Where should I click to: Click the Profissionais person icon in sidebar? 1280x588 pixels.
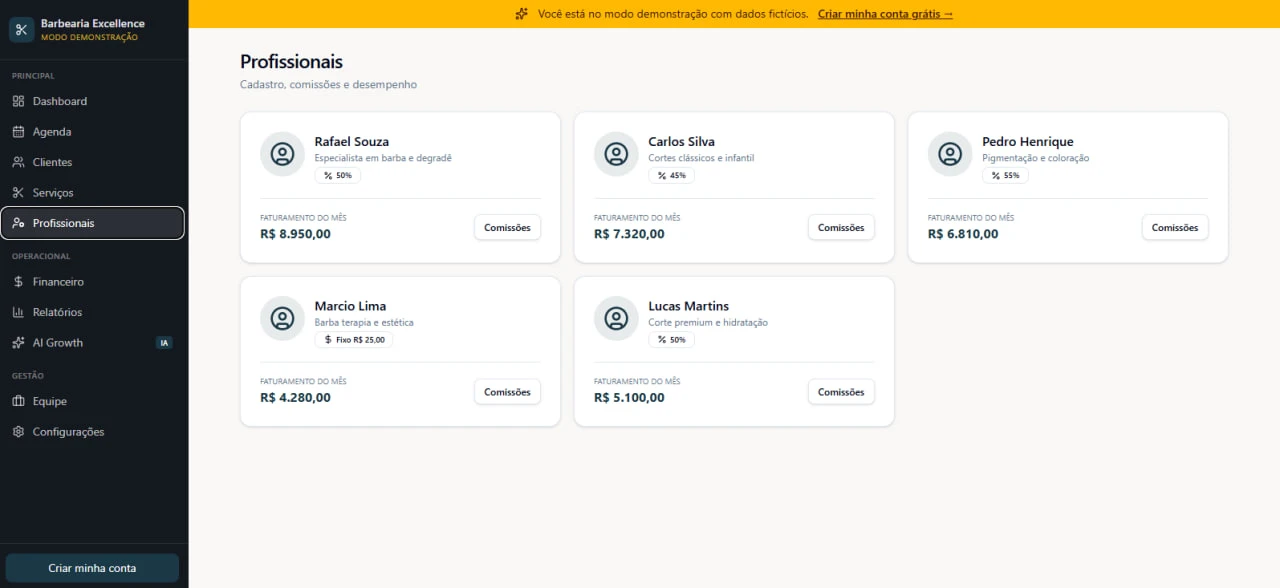[18, 223]
